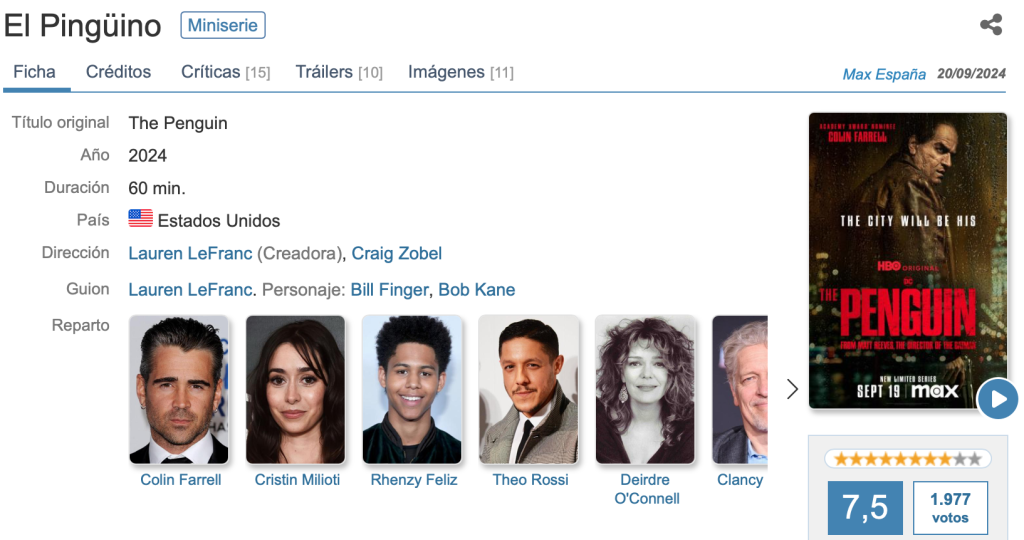Show next cast members with arrow

tap(793, 389)
